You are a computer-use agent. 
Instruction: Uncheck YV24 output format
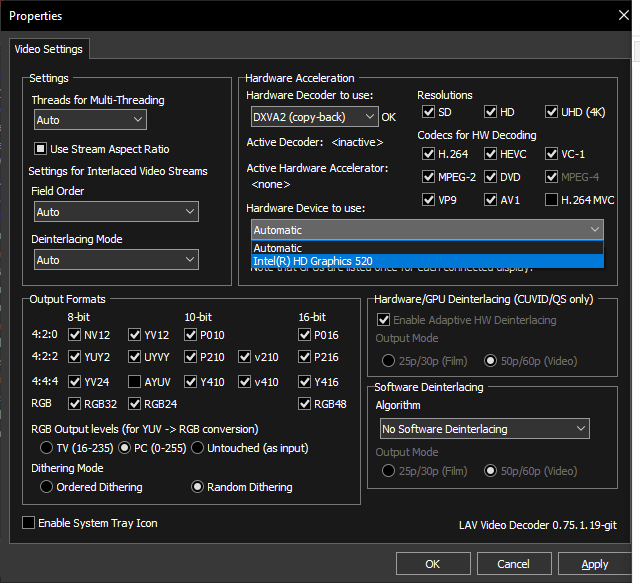point(74,382)
